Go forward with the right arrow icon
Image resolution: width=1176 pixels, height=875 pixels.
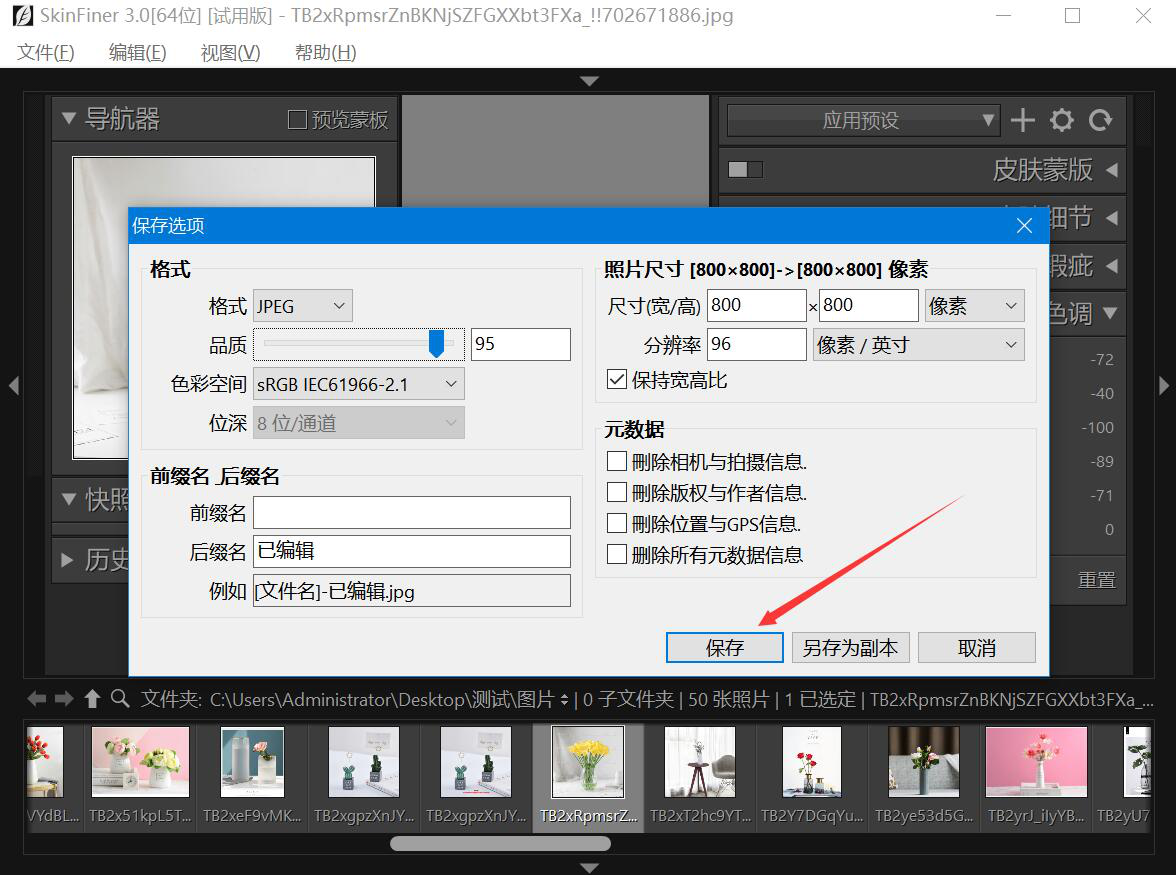click(64, 699)
